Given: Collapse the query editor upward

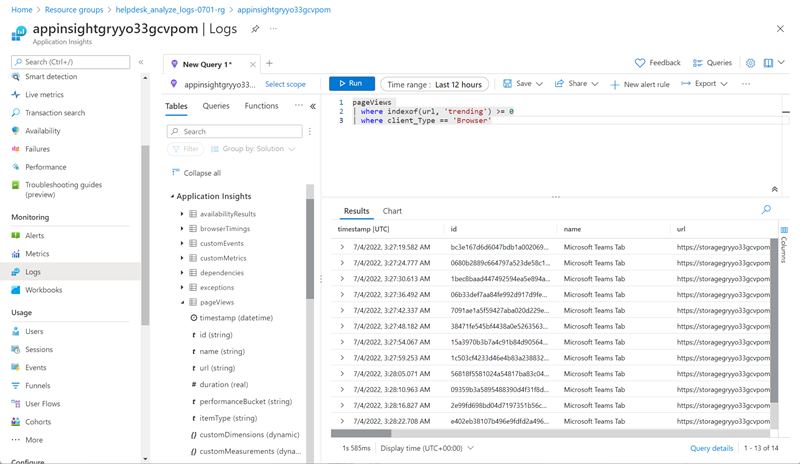Looking at the screenshot, I should point(774,189).
